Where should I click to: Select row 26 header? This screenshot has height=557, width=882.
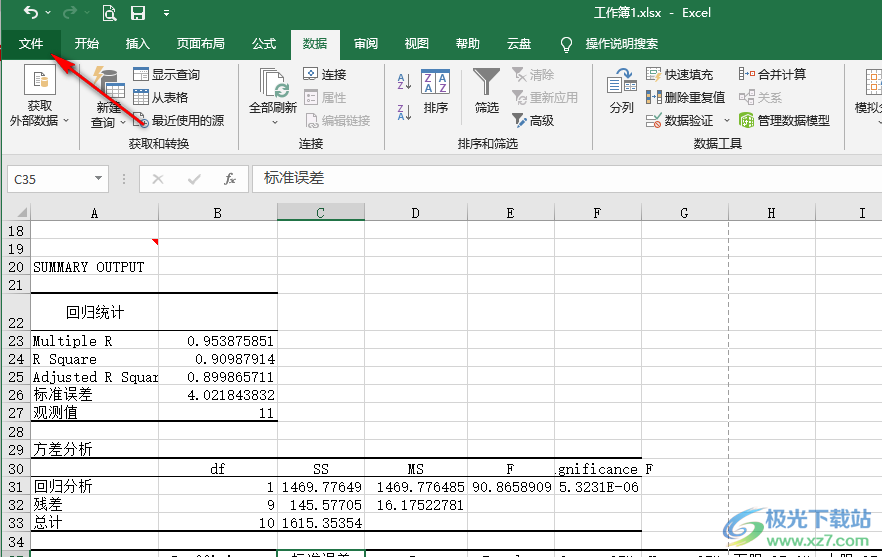coord(16,394)
